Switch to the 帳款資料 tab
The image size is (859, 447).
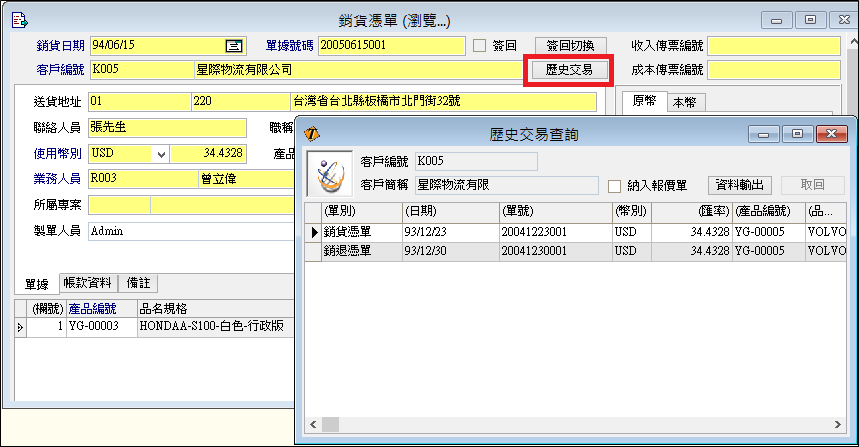[88, 283]
